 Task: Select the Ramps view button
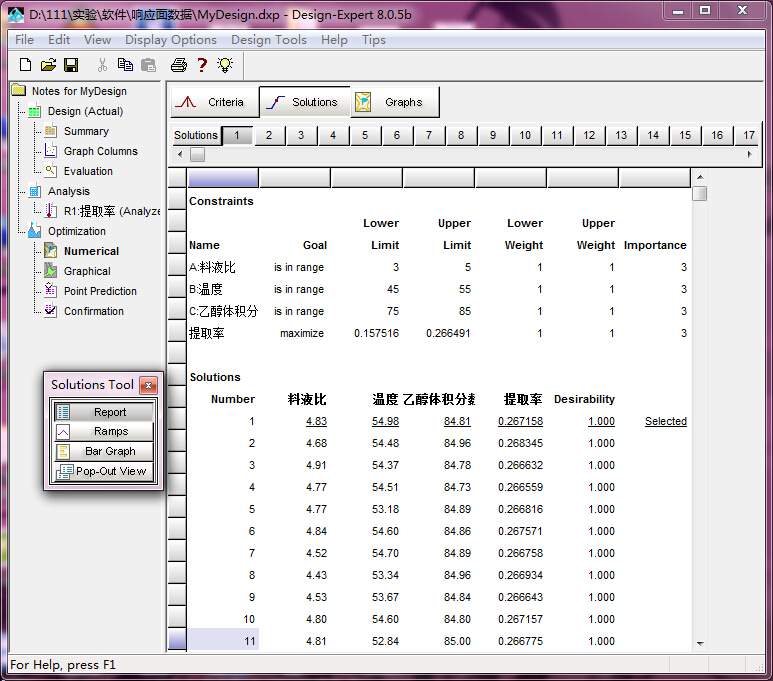(x=104, y=431)
